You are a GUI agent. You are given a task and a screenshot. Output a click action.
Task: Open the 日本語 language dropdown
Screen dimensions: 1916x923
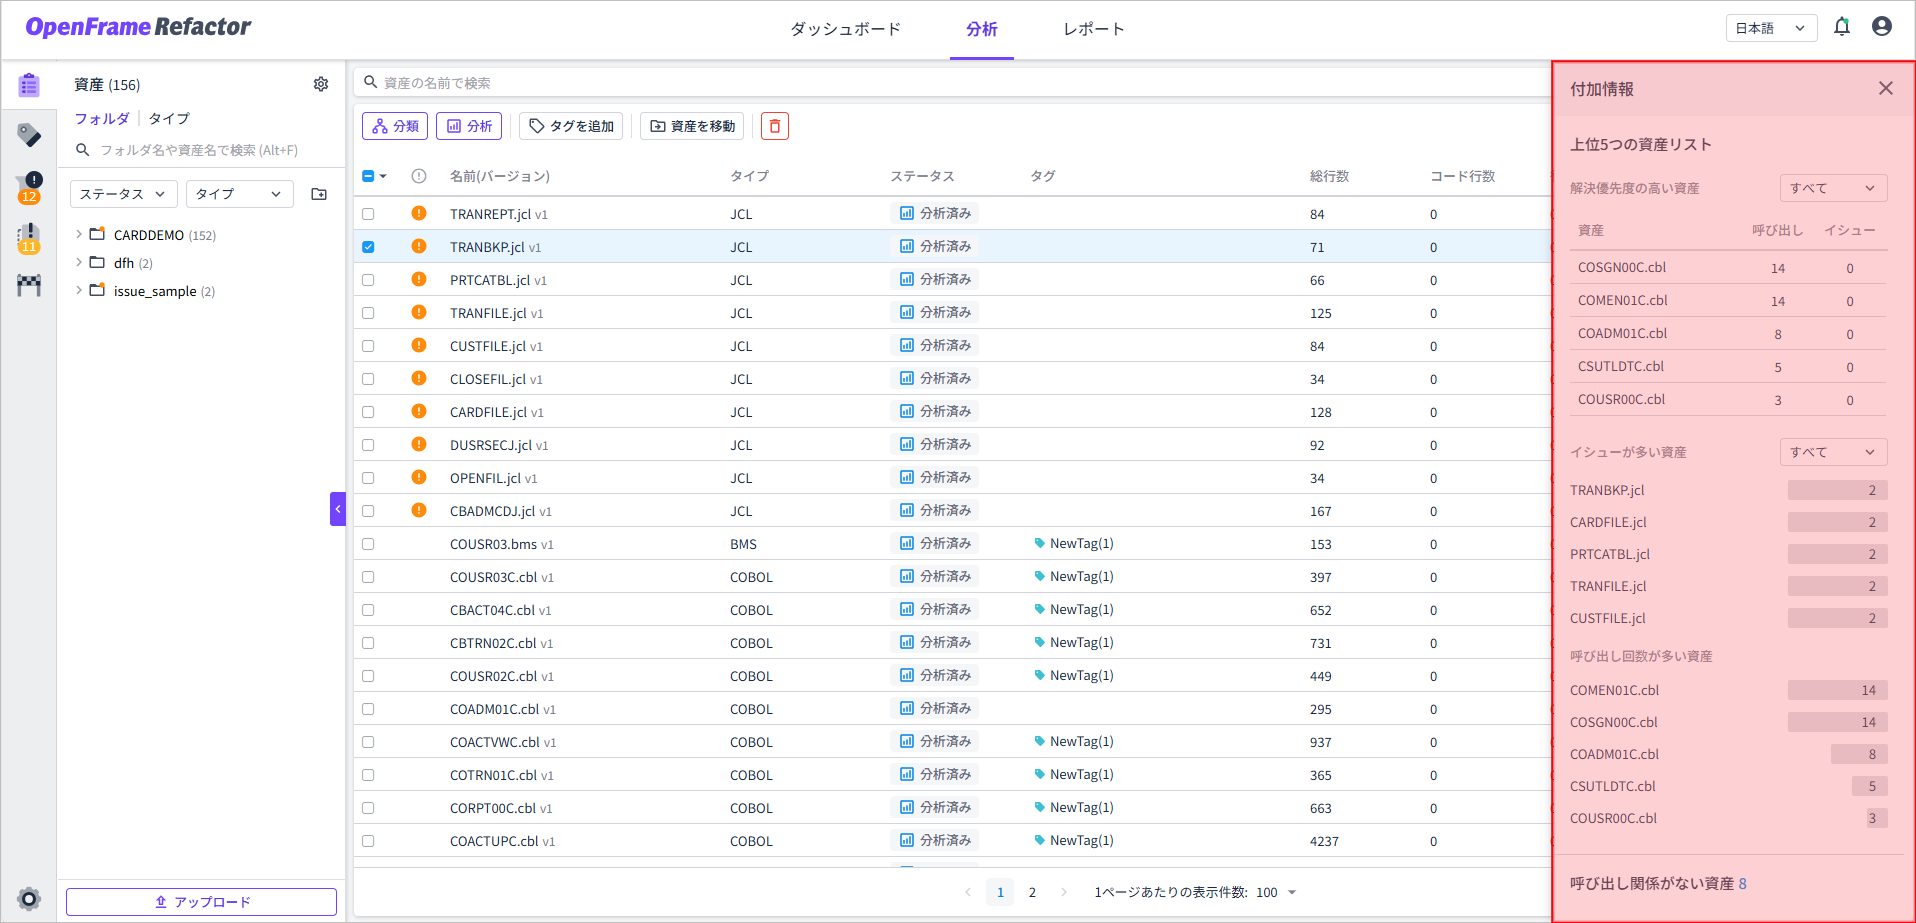click(x=1771, y=28)
